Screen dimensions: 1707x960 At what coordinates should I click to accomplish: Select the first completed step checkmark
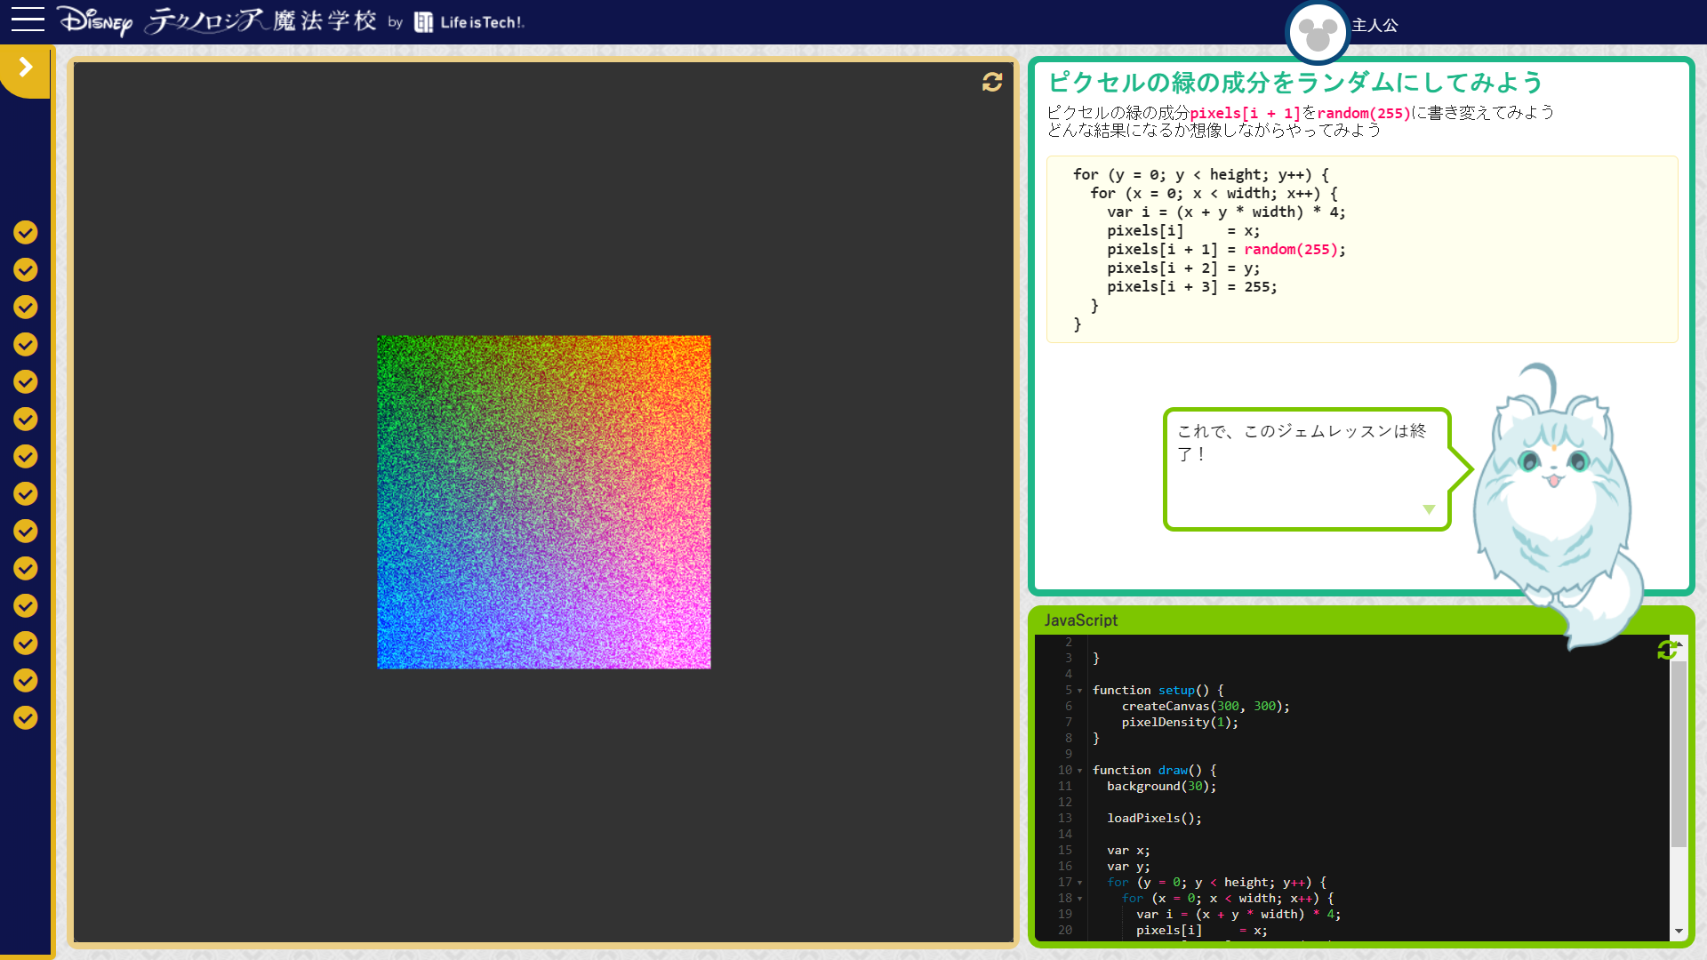tap(26, 233)
